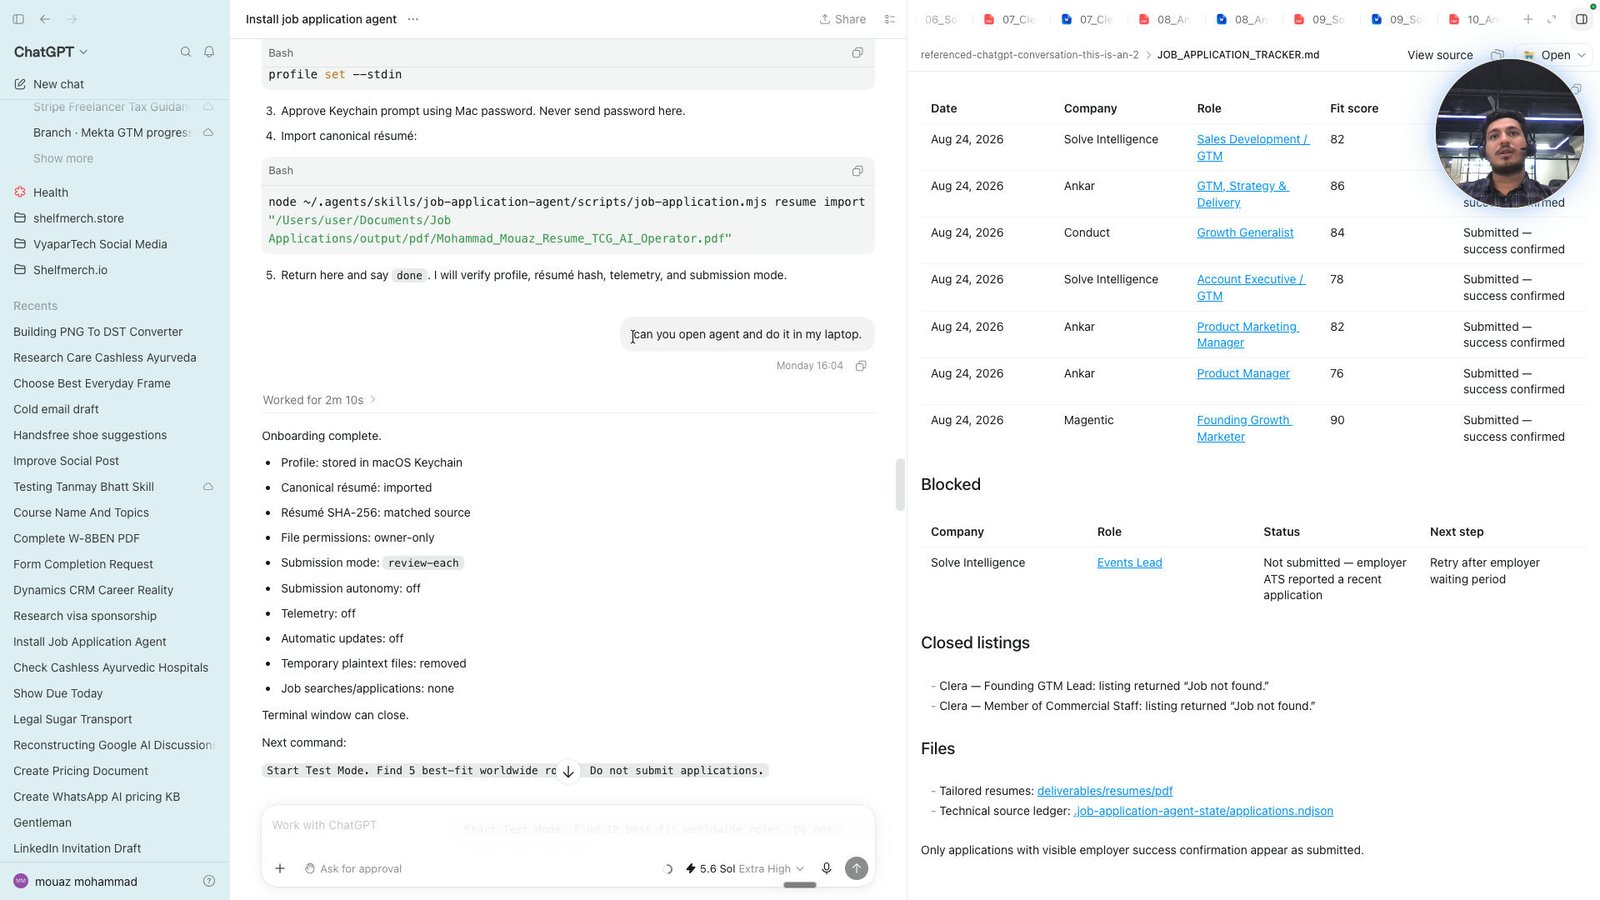Screen dimensions: 1600x900
Task: Open the applications.ndjson source ledger link
Action: (x=1203, y=811)
